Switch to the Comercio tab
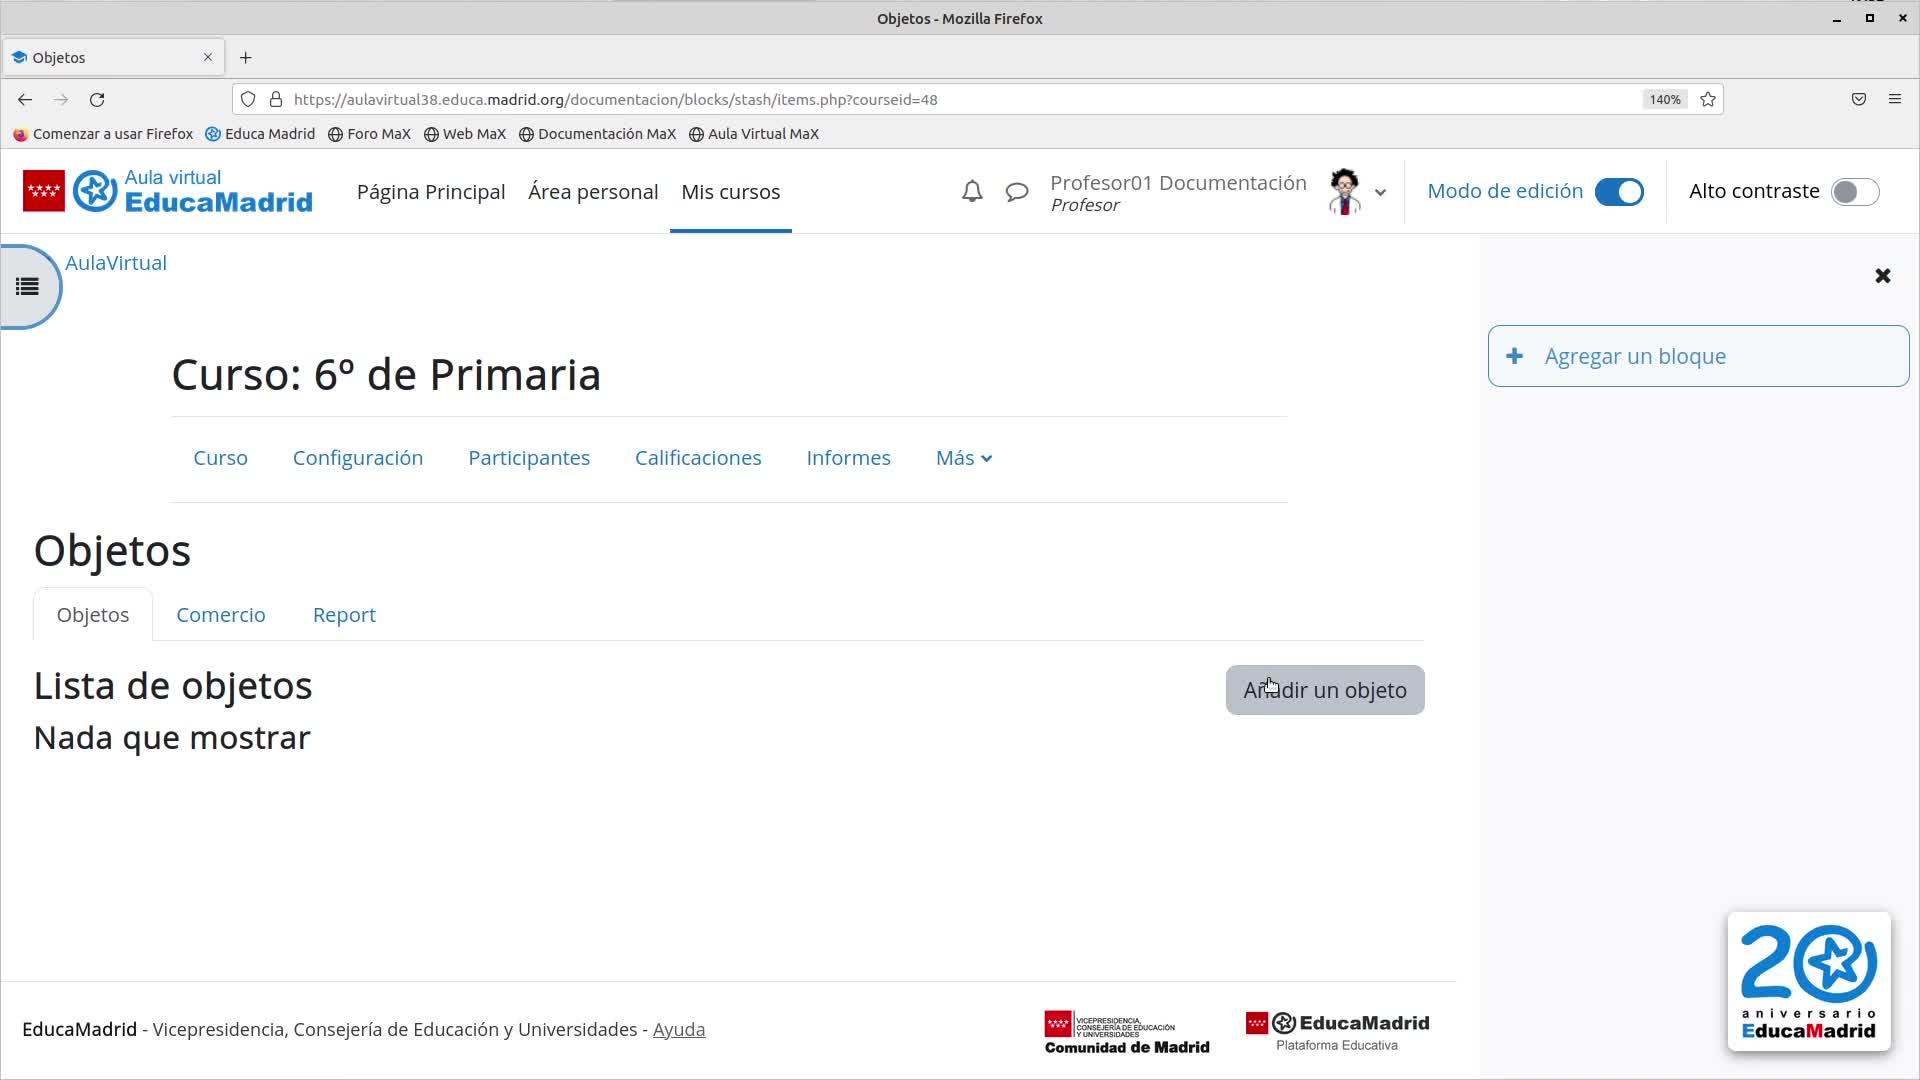Viewport: 1920px width, 1080px height. pos(221,615)
